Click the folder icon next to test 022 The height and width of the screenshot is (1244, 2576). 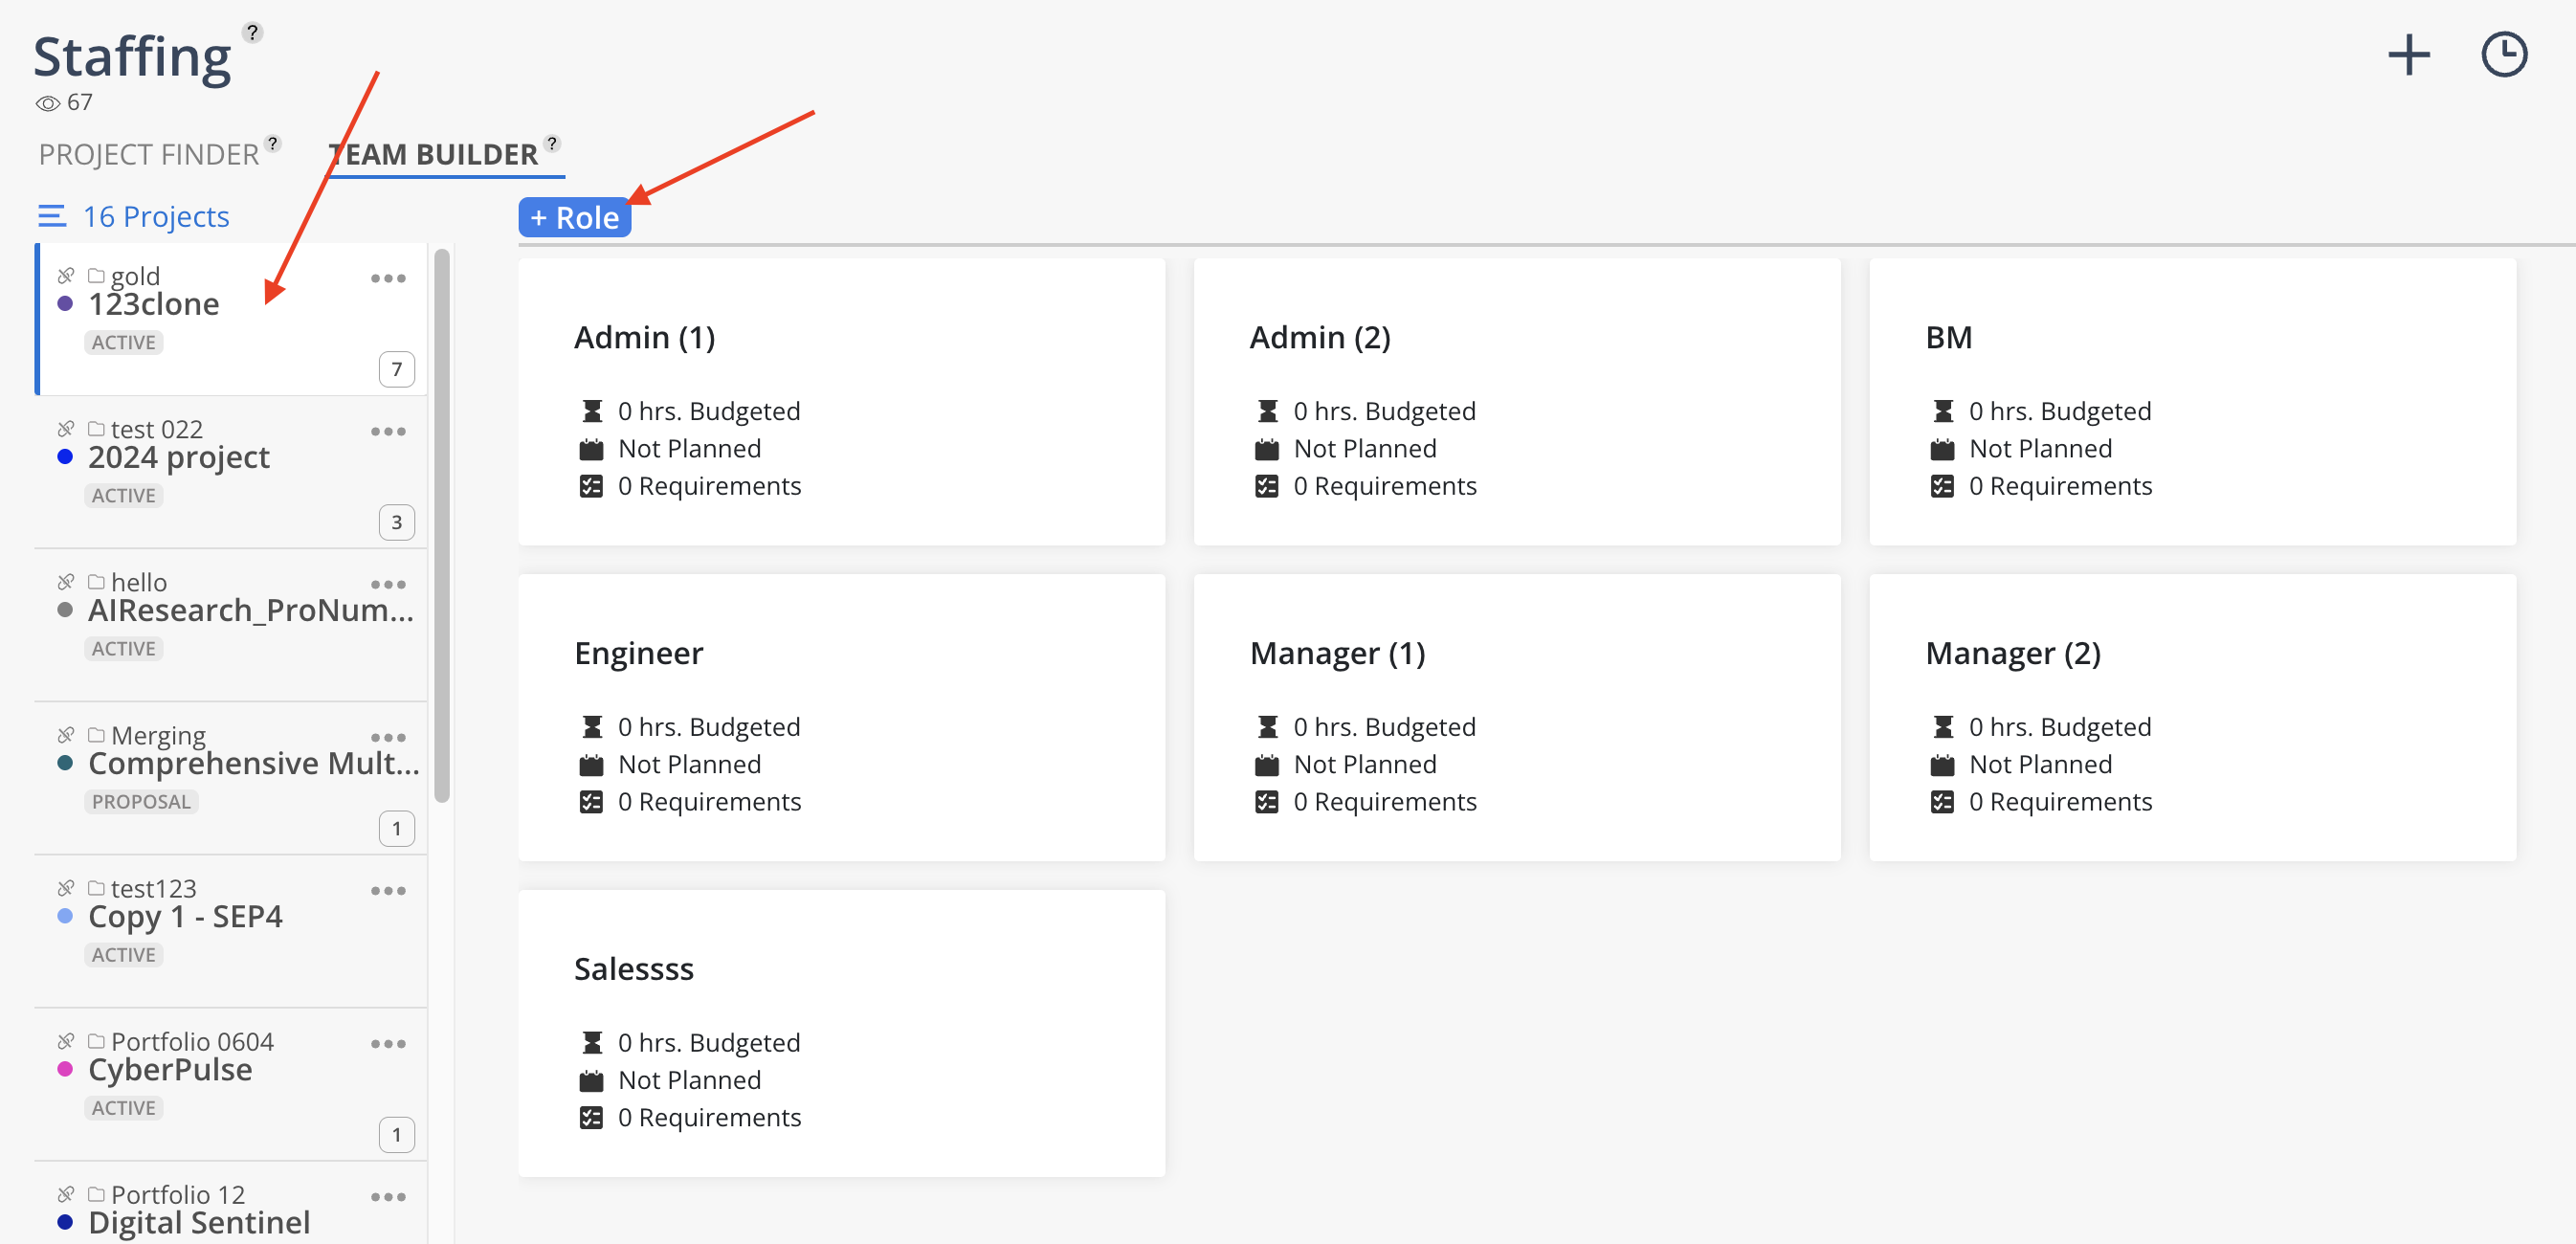pos(96,428)
